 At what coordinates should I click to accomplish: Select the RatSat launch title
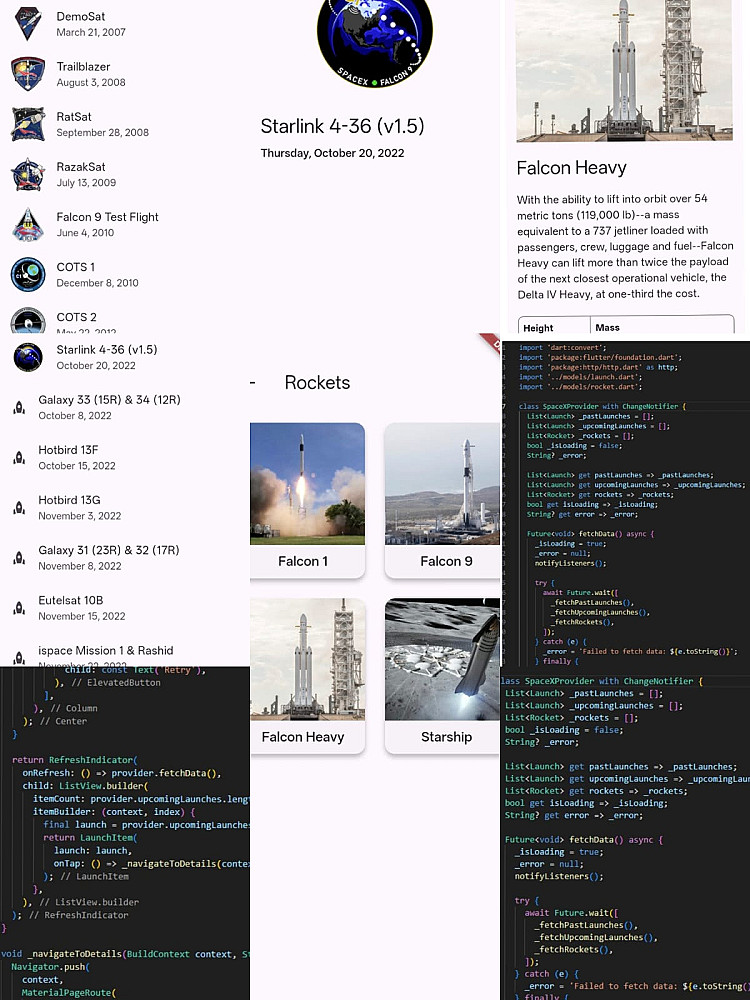click(73, 117)
